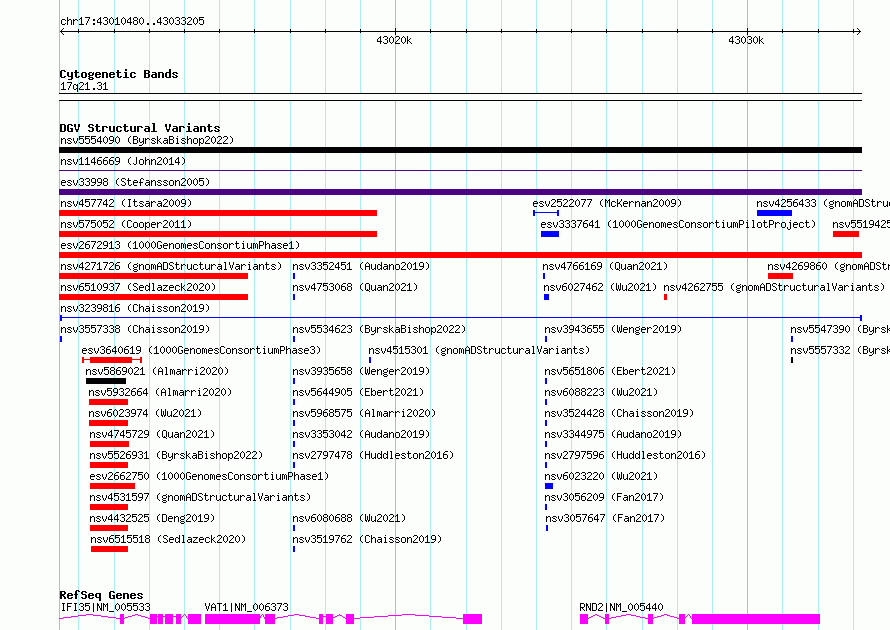Click nsv575052 (Cooper2011) variant label
The image size is (890, 630).
pos(126,224)
